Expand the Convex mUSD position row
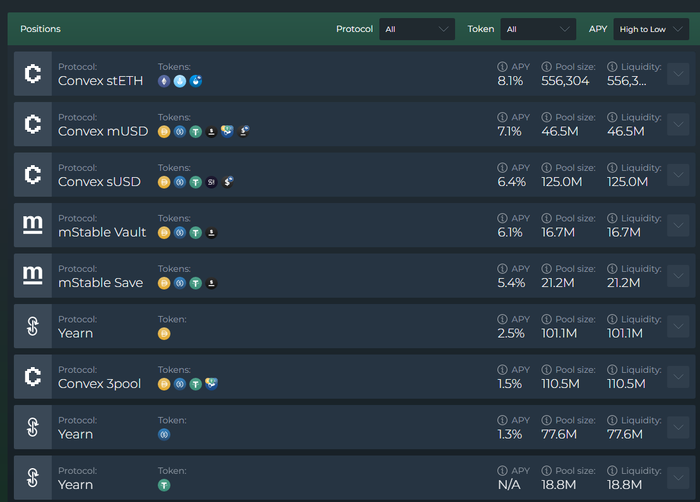The width and height of the screenshot is (700, 502). (678, 124)
